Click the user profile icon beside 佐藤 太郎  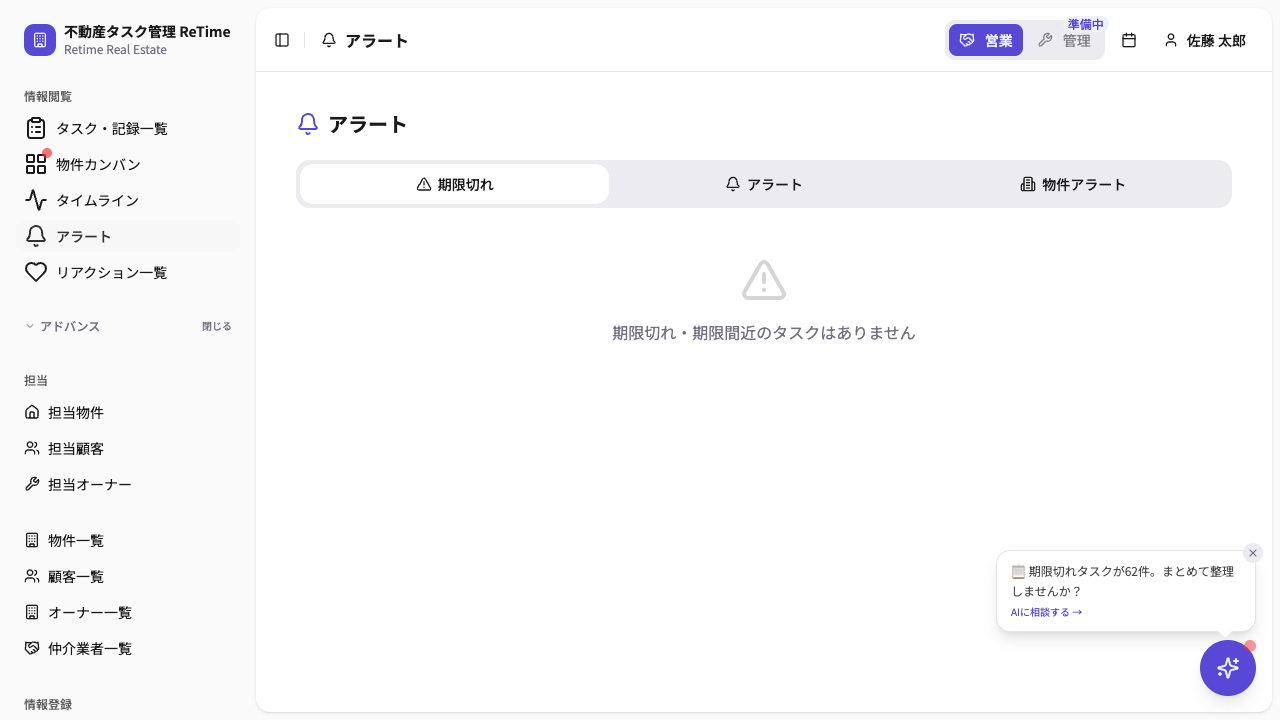tap(1171, 40)
